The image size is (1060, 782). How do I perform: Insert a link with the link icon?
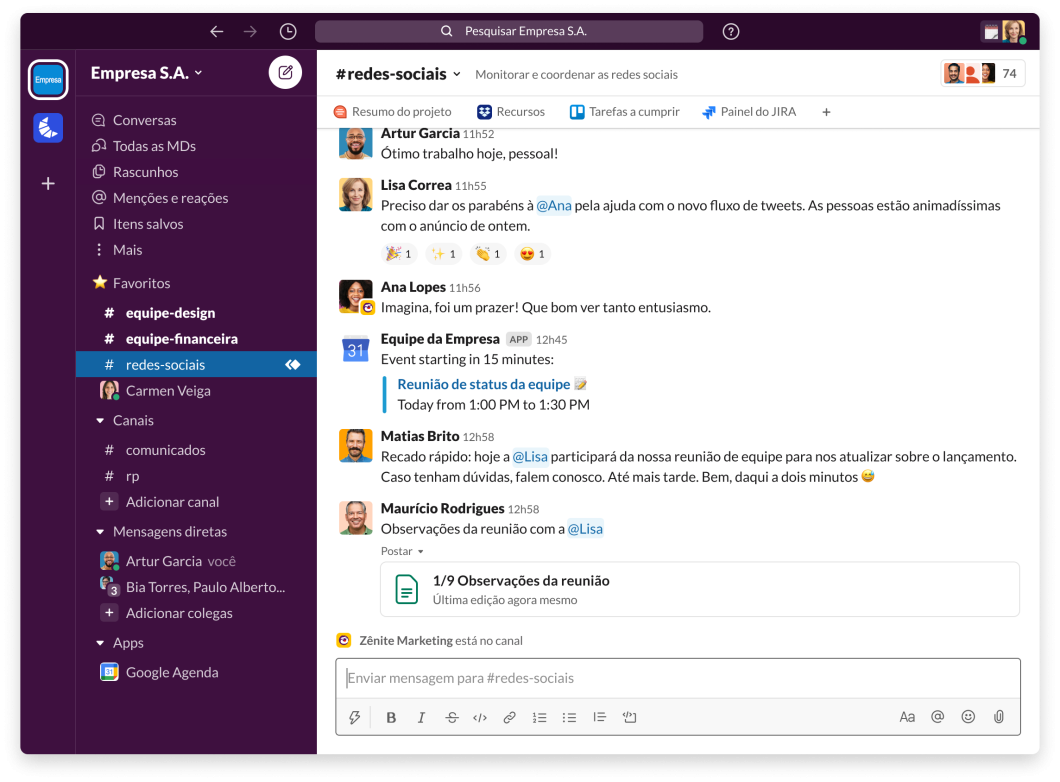(510, 717)
